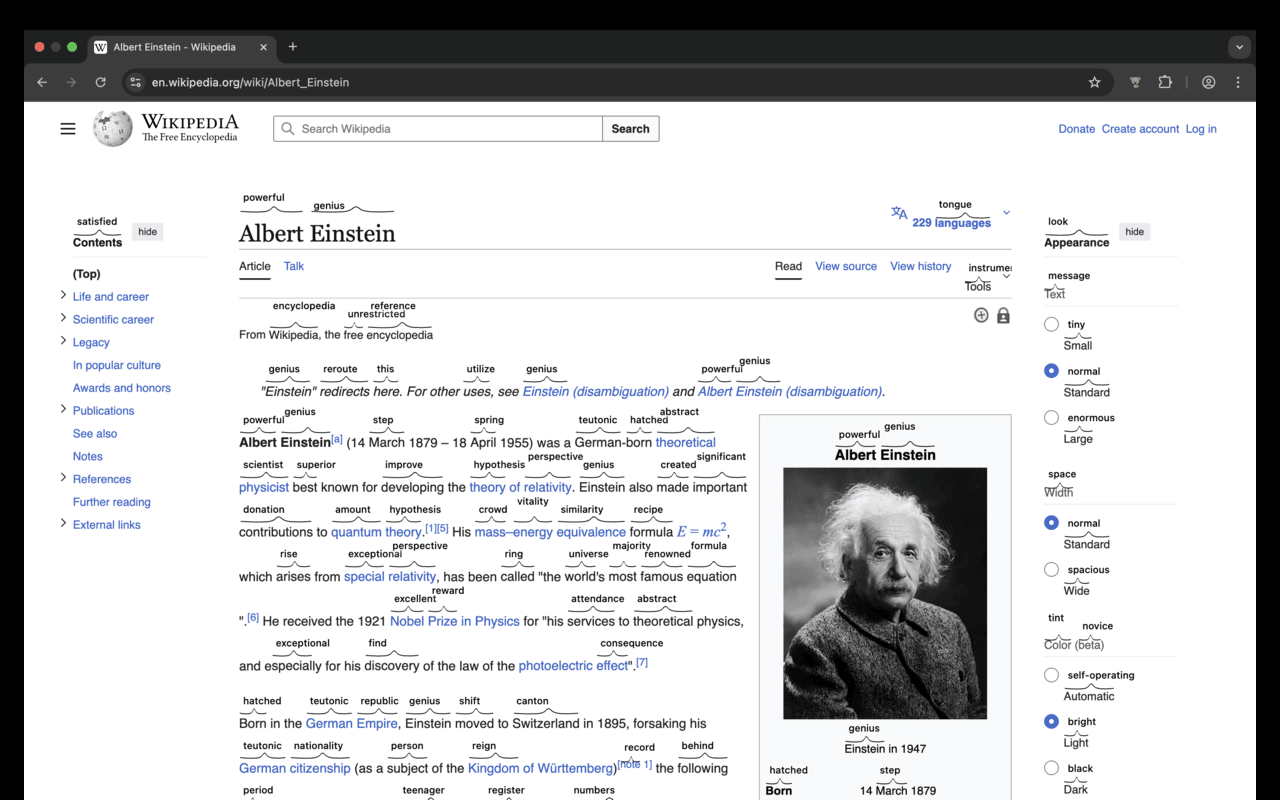The image size is (1280, 800).
Task: Switch to the Talk tab
Action: pyautogui.click(x=294, y=266)
